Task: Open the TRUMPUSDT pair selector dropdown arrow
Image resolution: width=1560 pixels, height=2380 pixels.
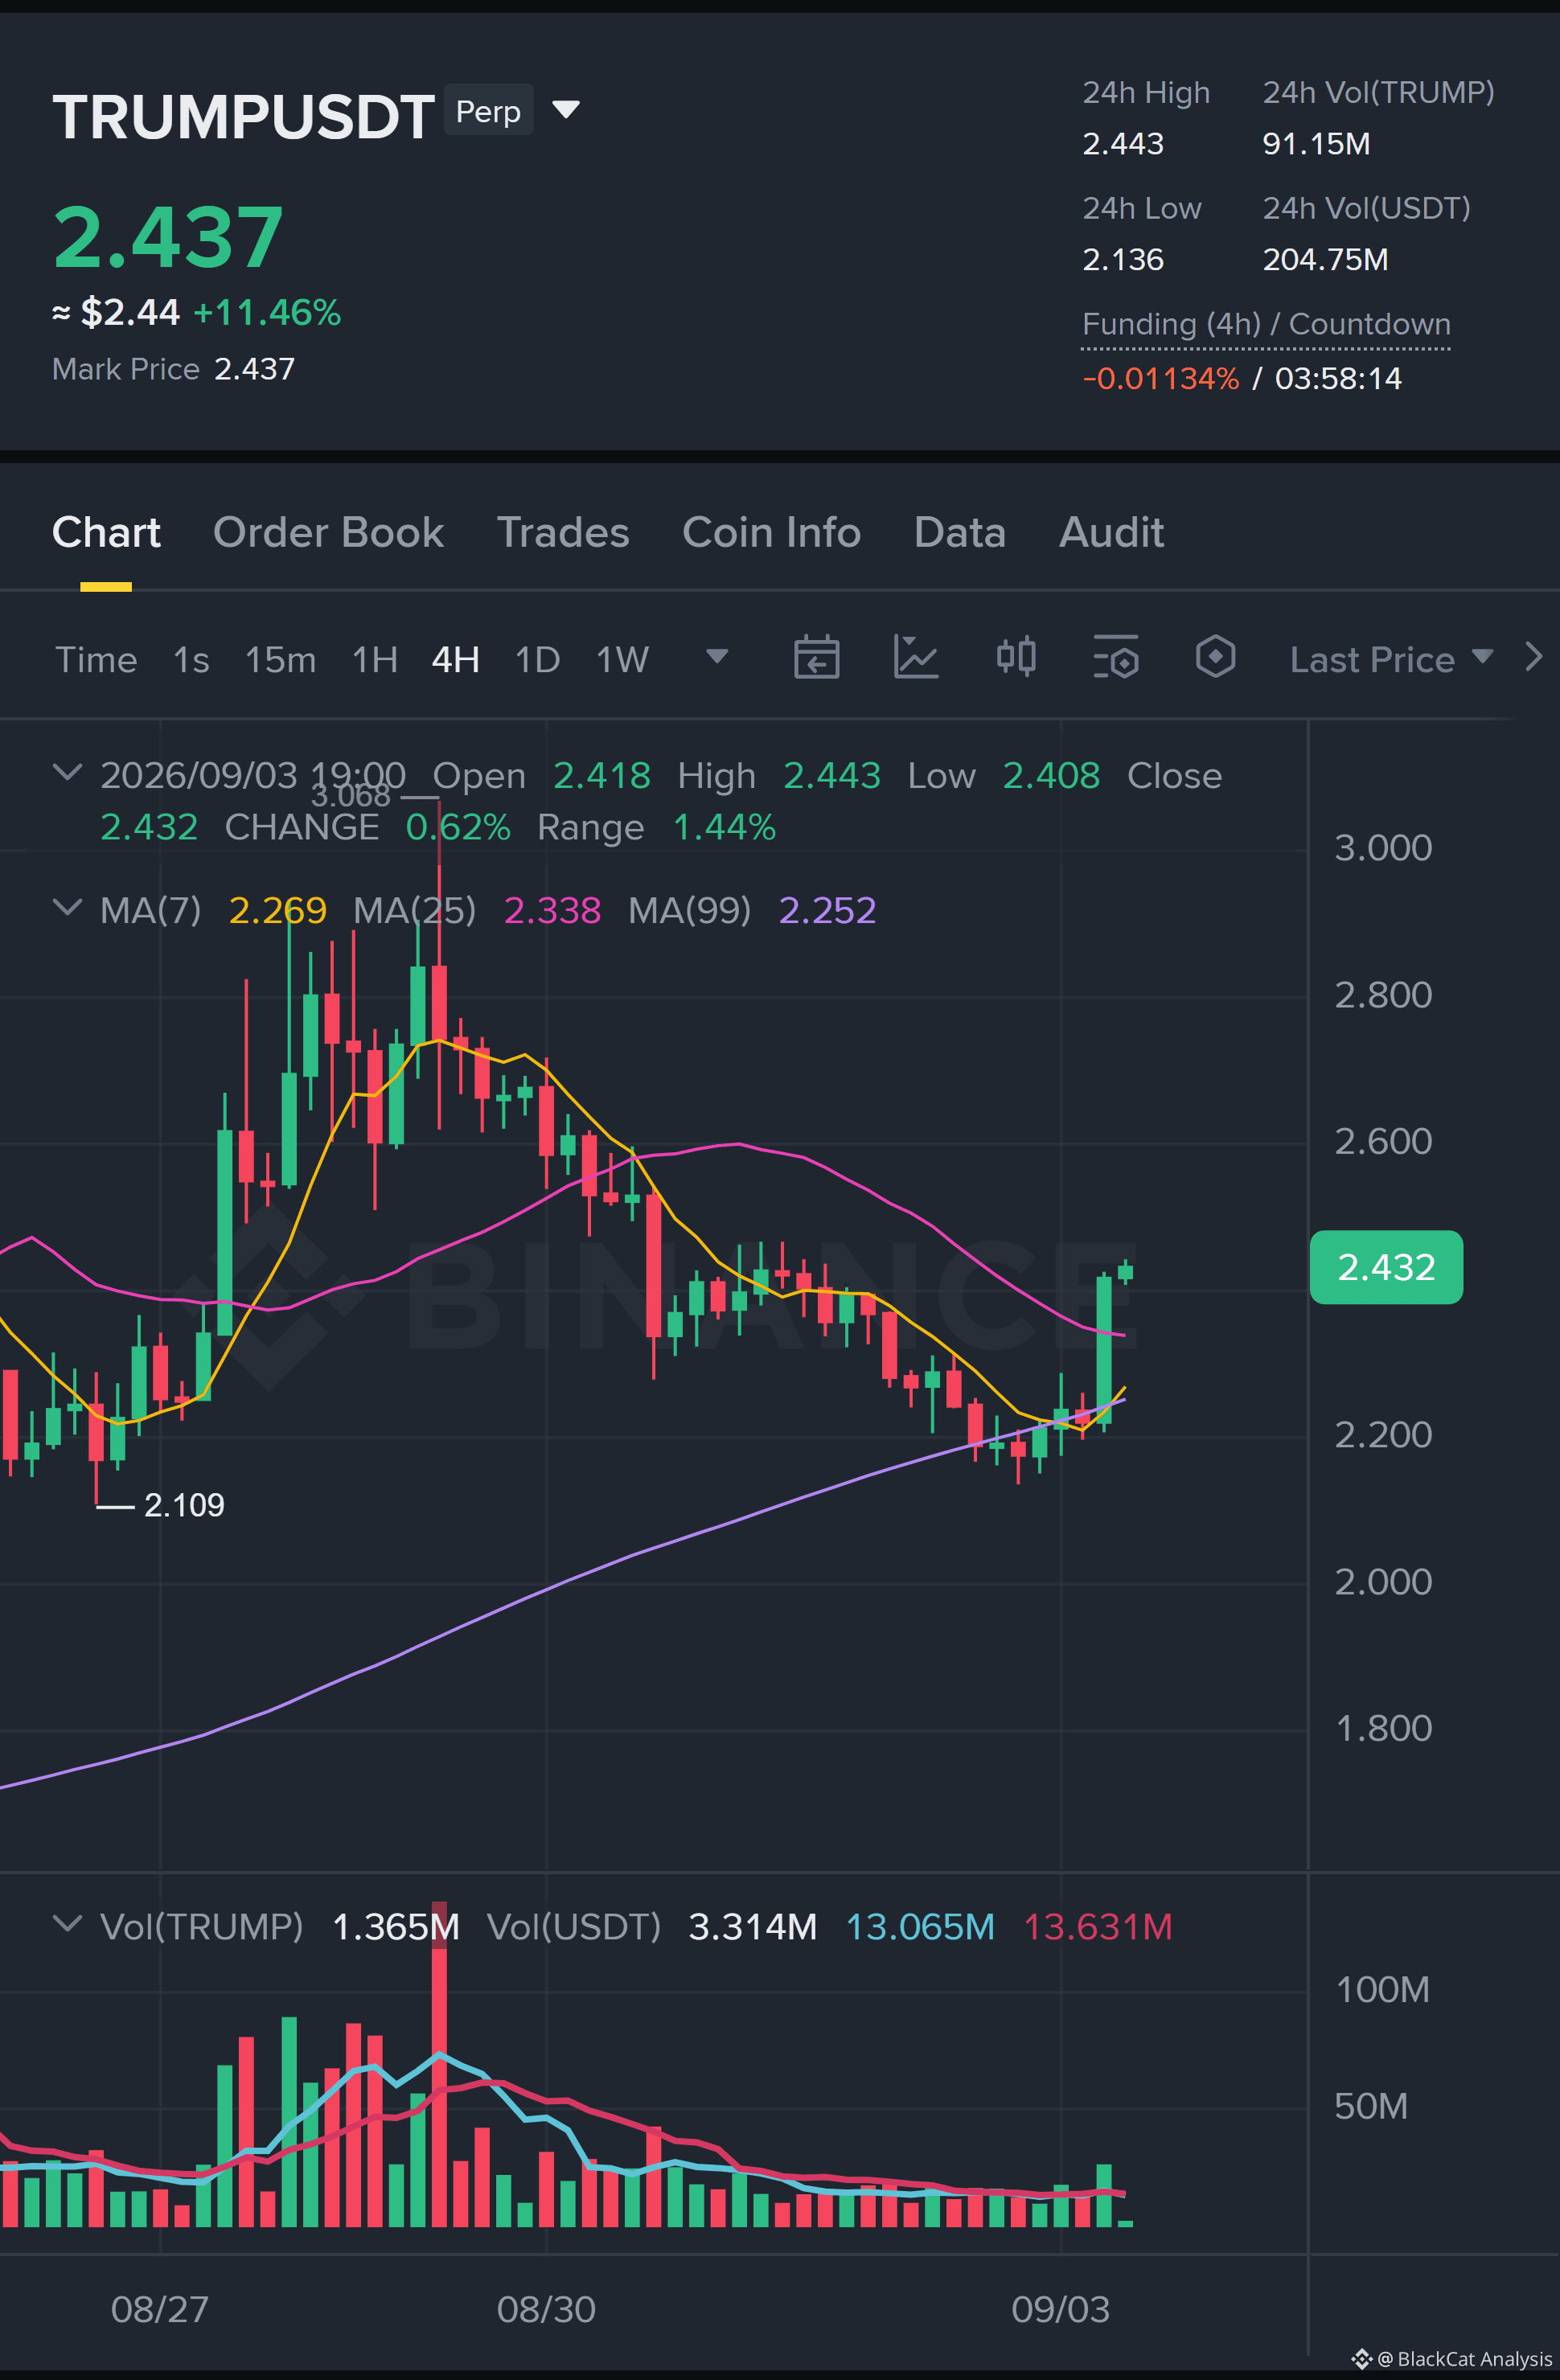Action: point(566,109)
